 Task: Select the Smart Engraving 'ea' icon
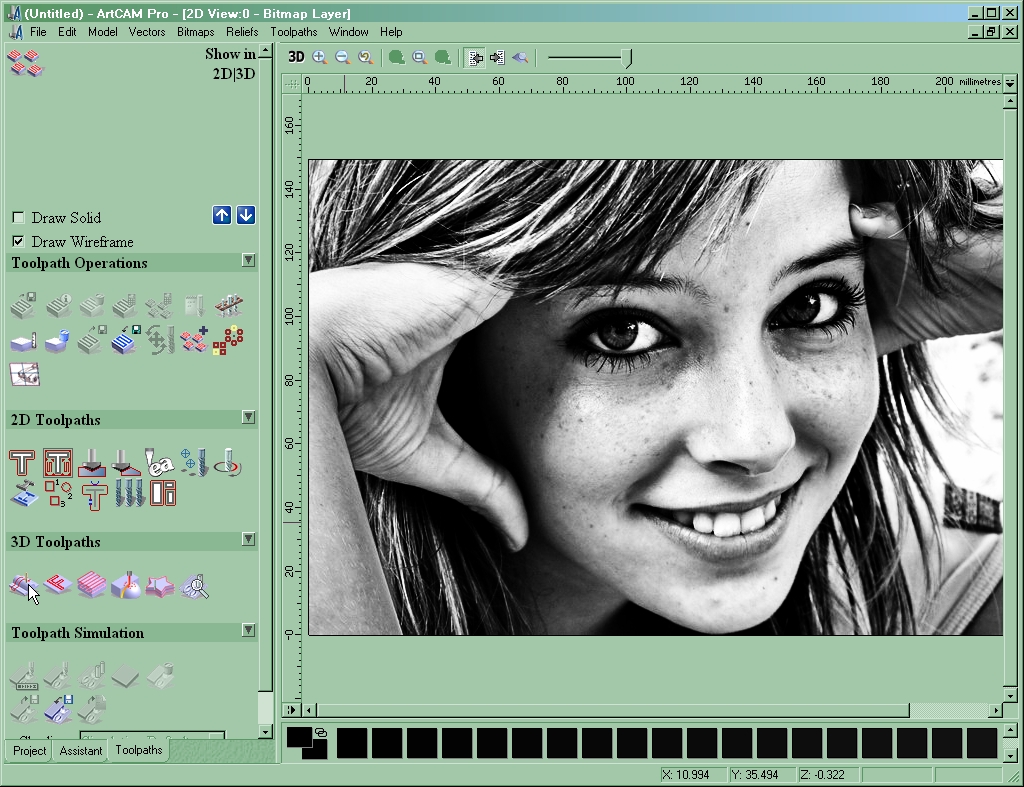(159, 462)
